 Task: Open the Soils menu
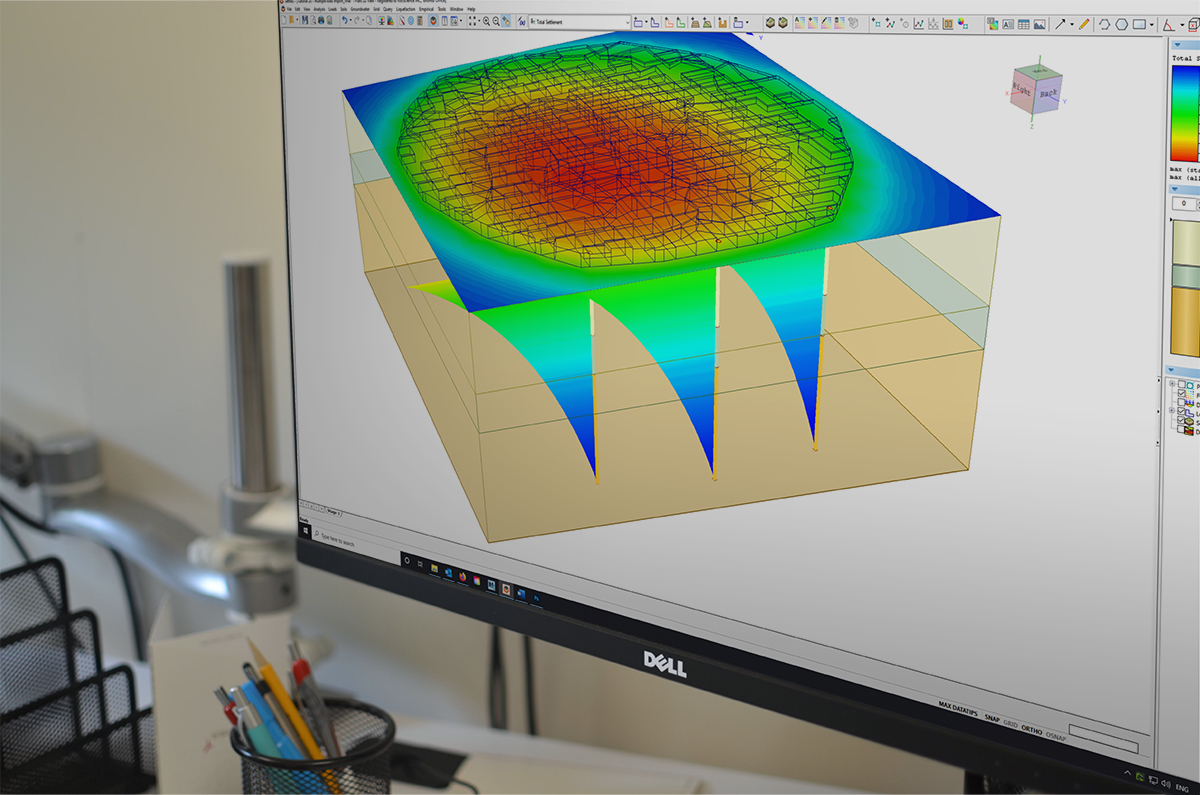tap(343, 9)
